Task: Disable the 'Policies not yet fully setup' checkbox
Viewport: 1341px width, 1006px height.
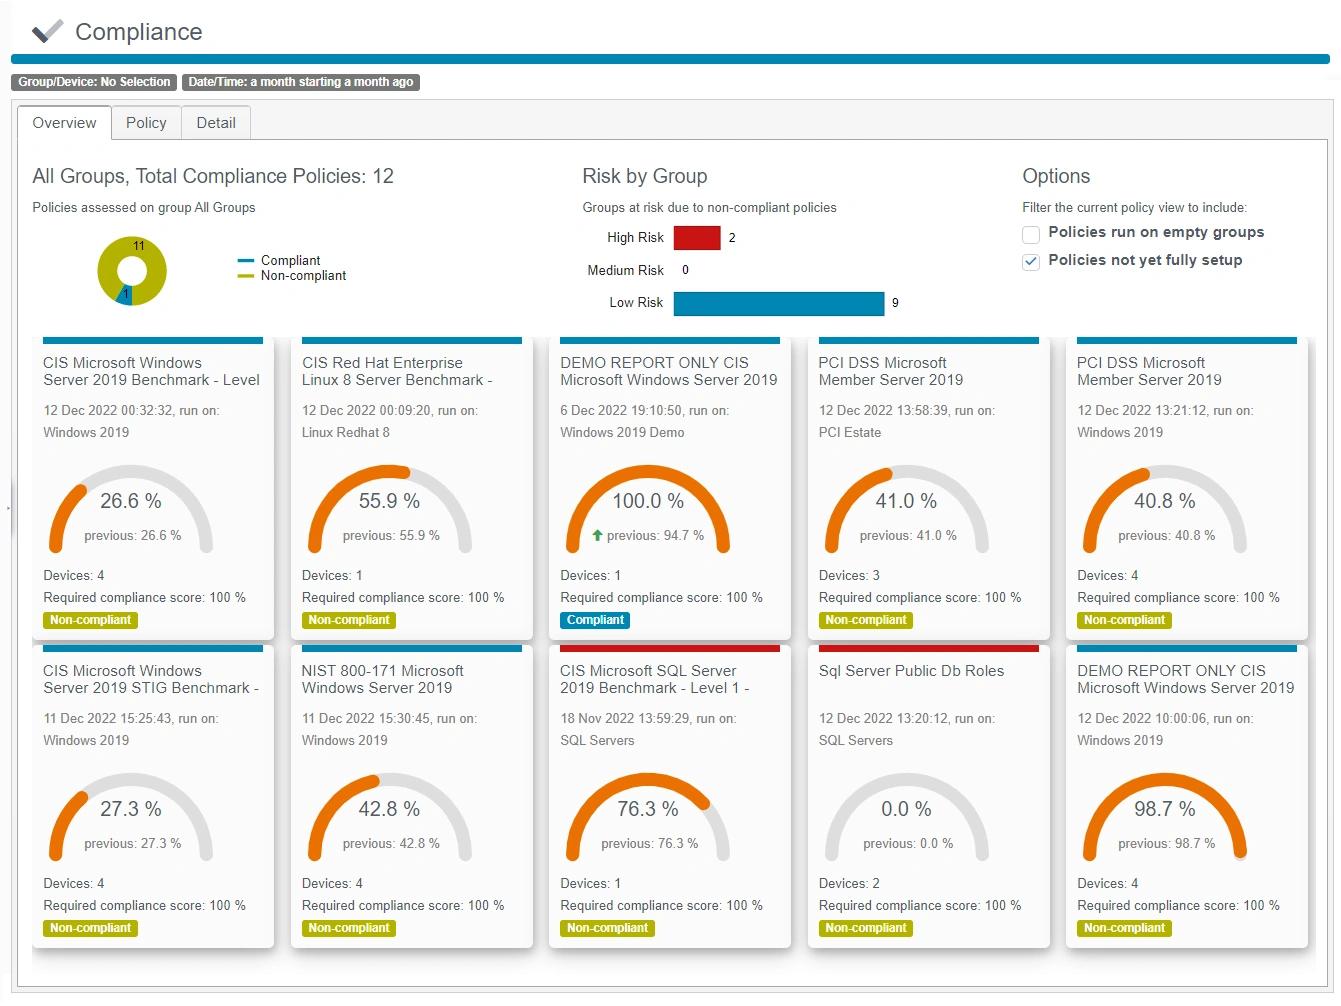Action: [x=1030, y=262]
